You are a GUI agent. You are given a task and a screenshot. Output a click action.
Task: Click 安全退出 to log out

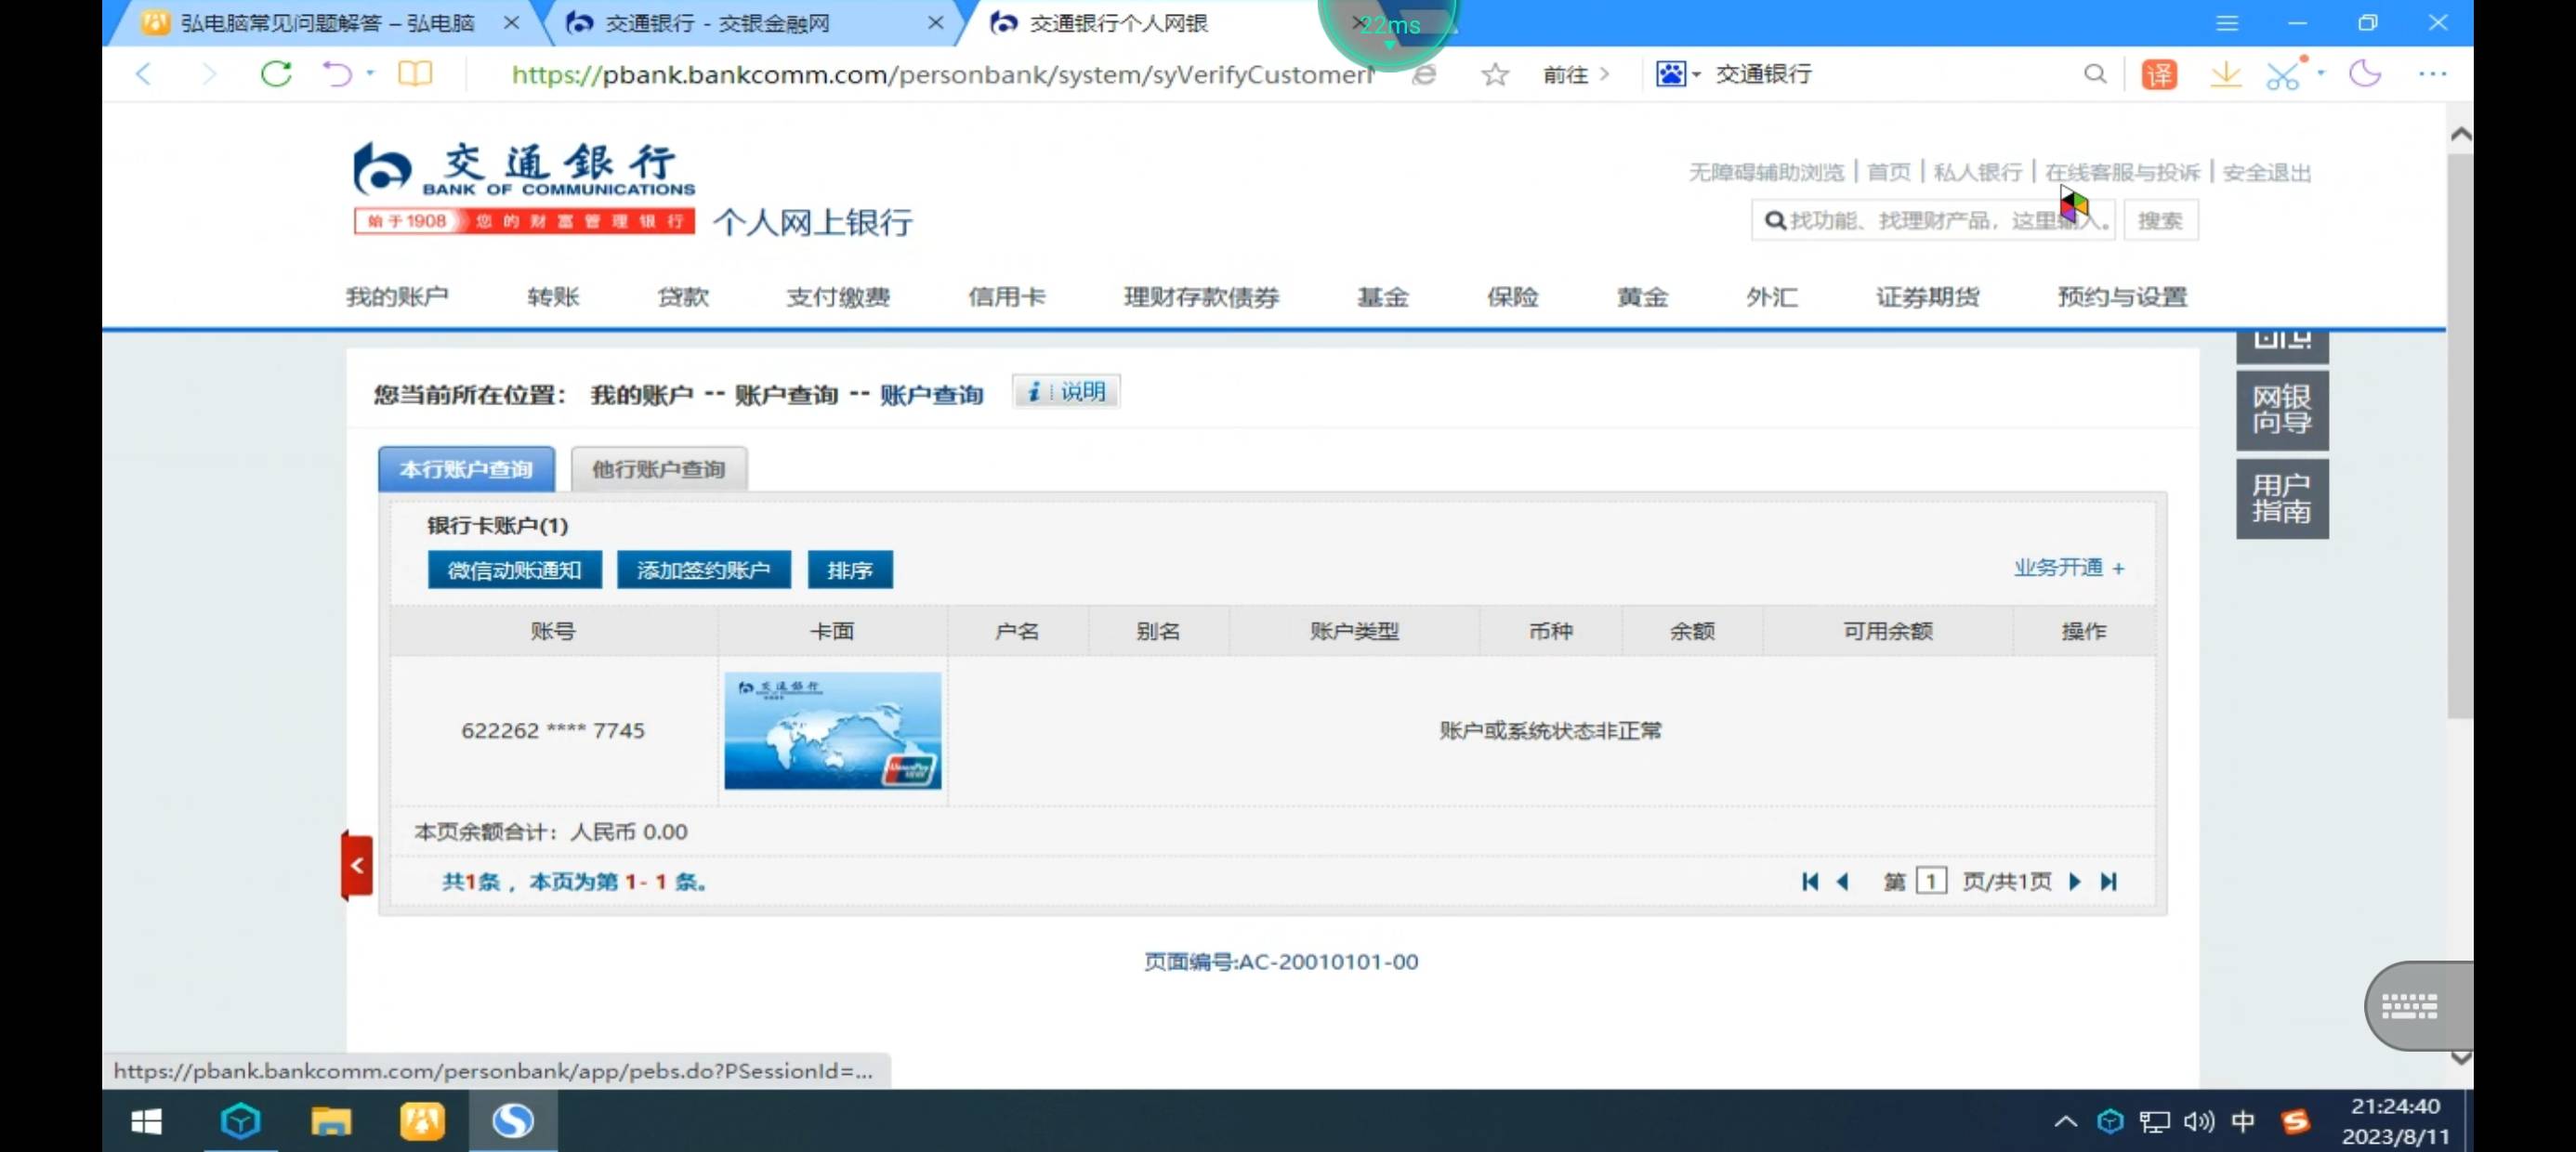pos(2266,172)
